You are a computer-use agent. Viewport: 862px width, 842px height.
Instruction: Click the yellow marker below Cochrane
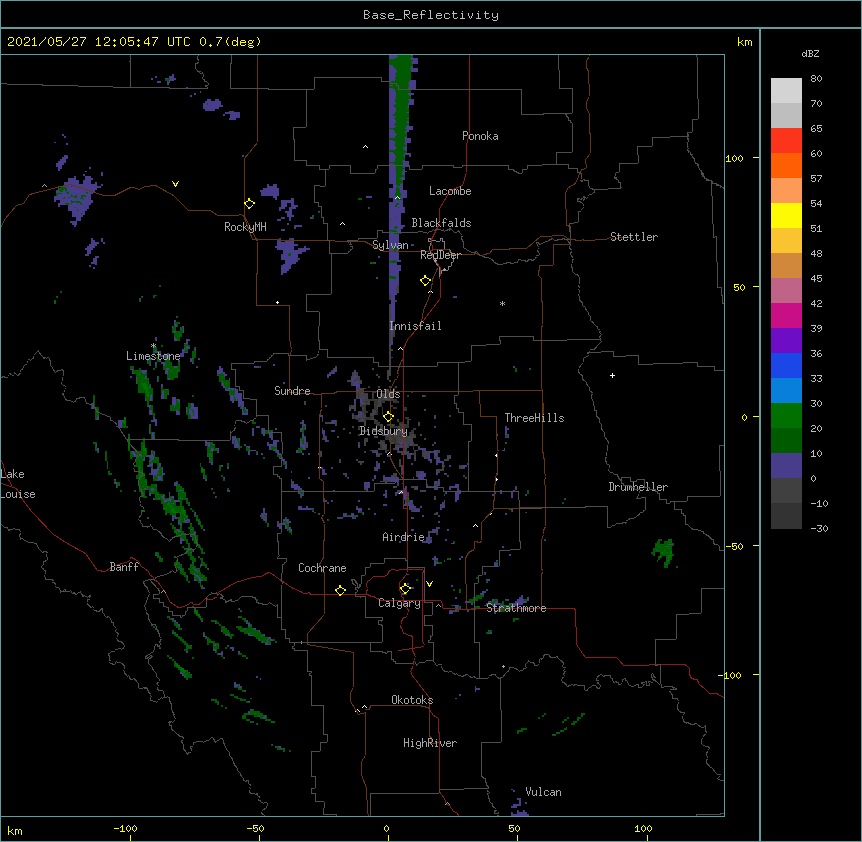[340, 590]
